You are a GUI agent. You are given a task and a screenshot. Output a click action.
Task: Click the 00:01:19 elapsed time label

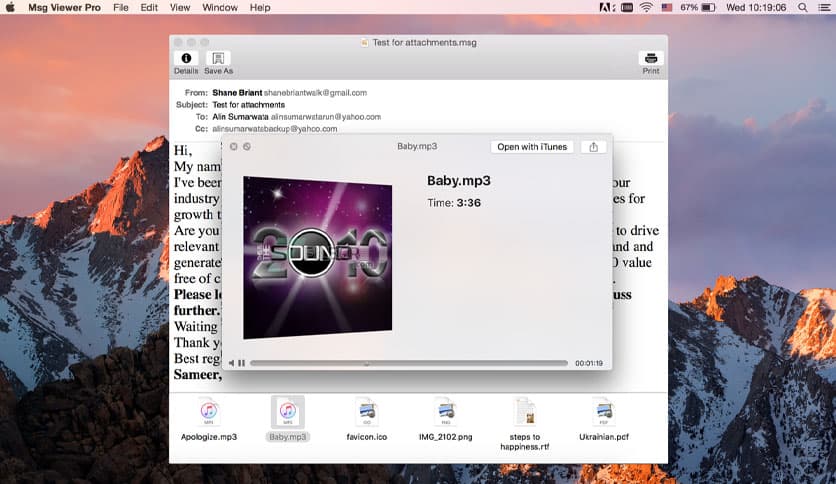tap(589, 363)
